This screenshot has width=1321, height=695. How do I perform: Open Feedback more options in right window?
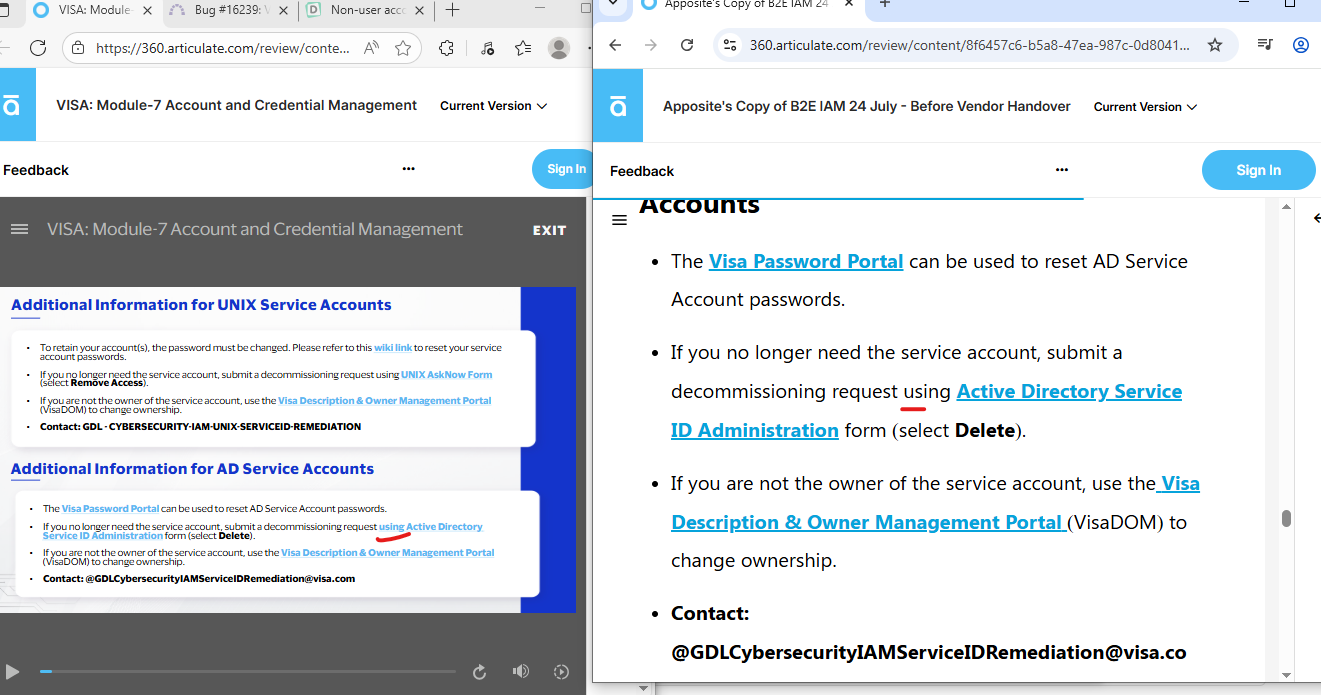coord(1062,170)
